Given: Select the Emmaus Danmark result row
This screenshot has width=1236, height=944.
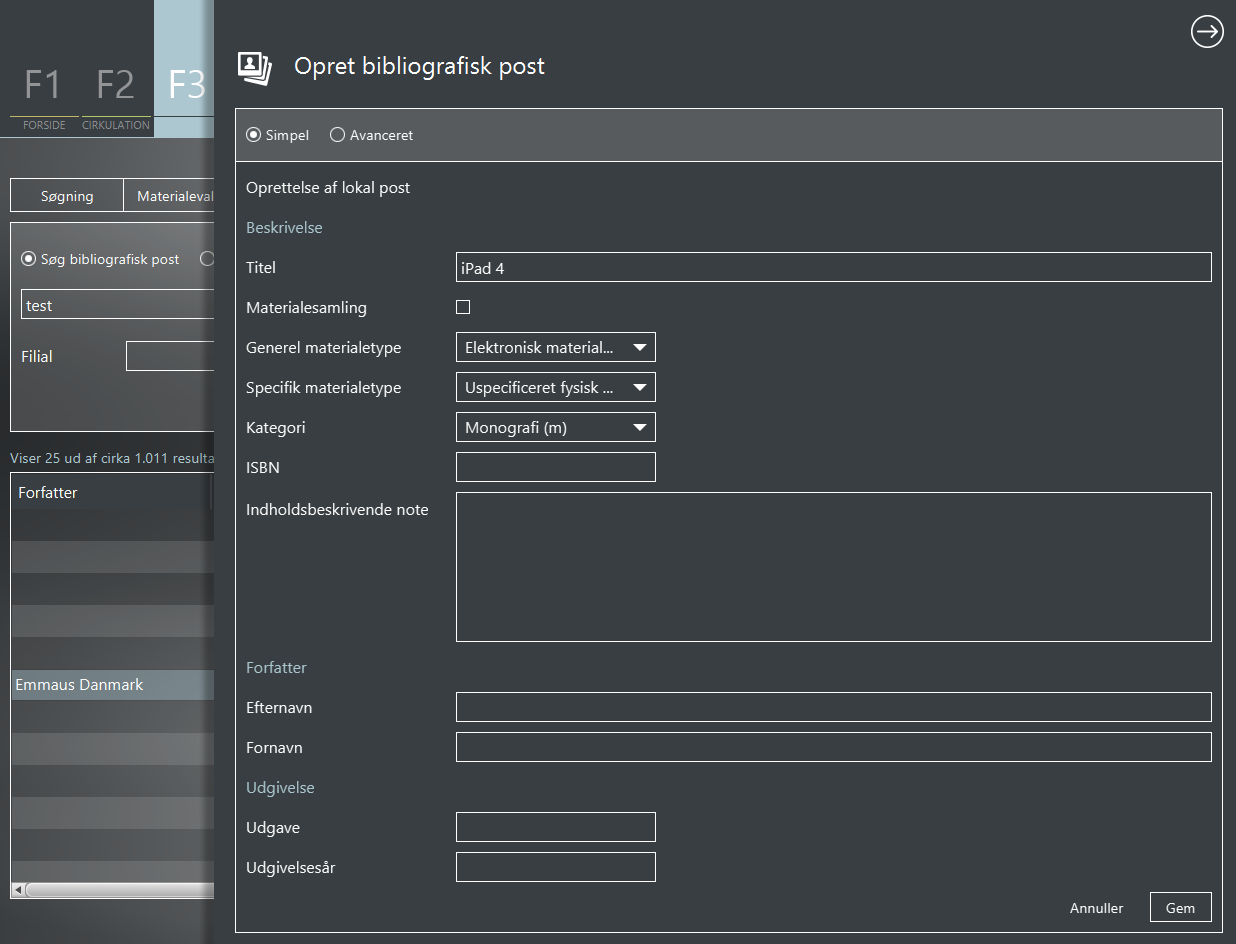Looking at the screenshot, I should tap(113, 685).
